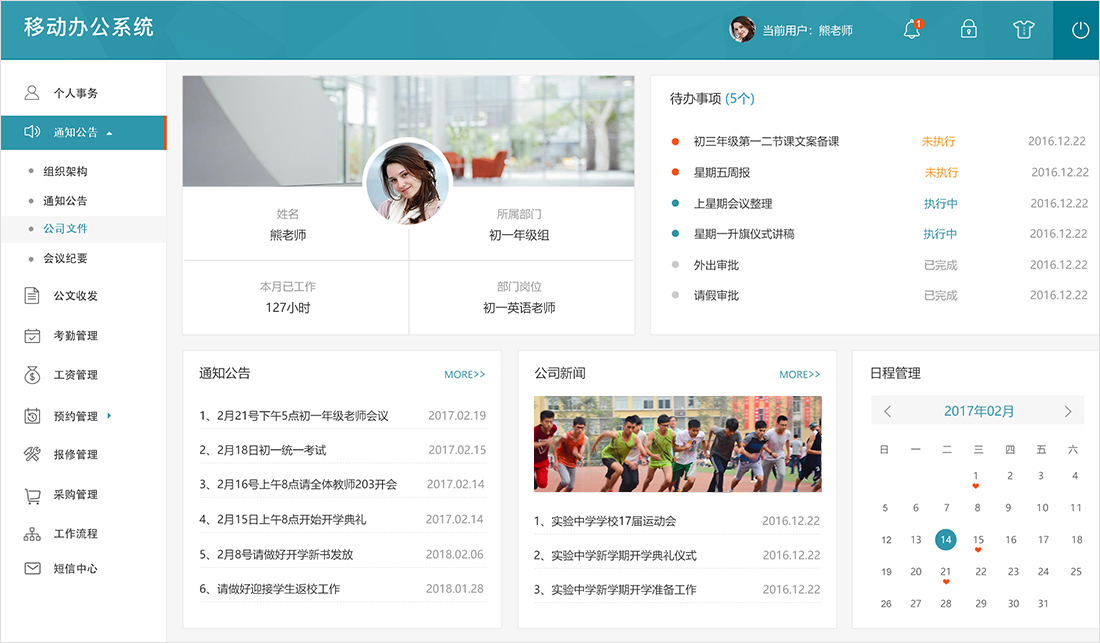
Task: Open 考勤管理 attendance calendar icon
Action: click(32, 336)
